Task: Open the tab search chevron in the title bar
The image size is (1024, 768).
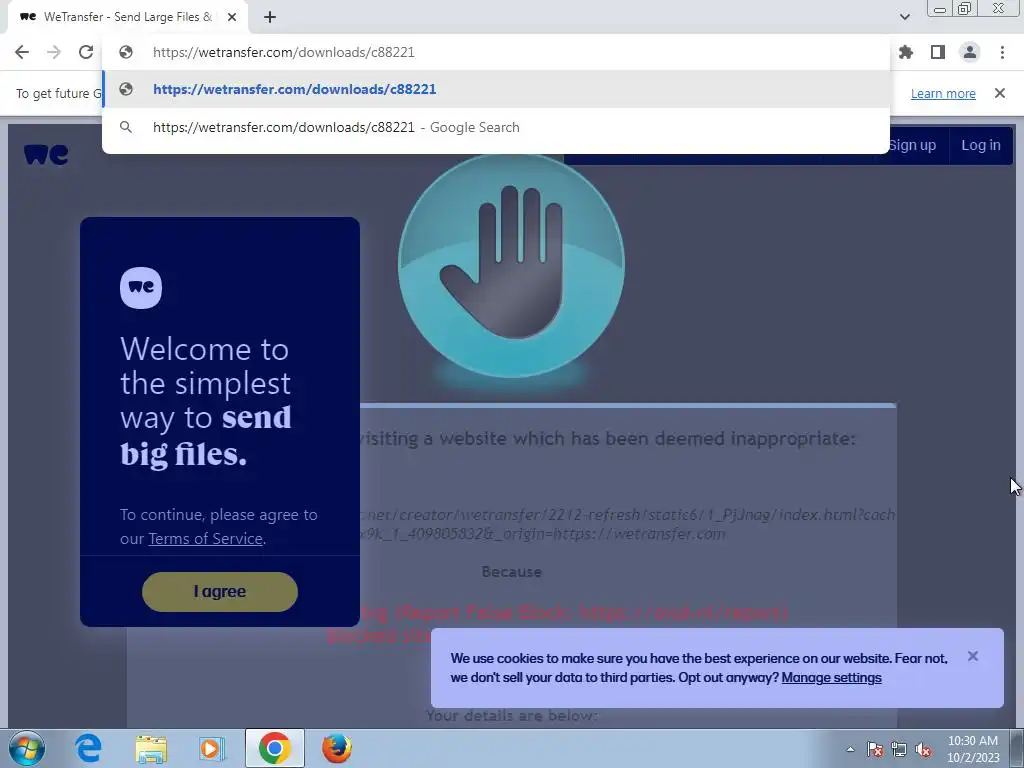Action: (x=904, y=16)
